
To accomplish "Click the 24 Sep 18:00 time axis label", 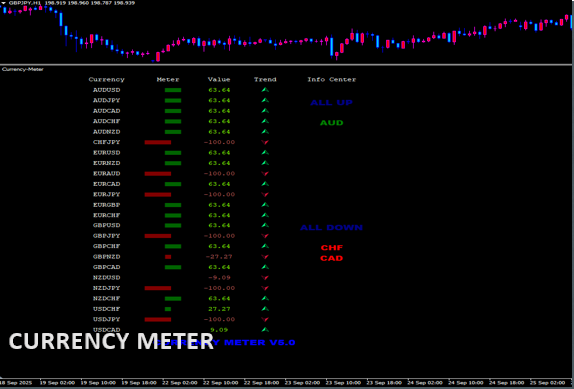I will [507, 383].
